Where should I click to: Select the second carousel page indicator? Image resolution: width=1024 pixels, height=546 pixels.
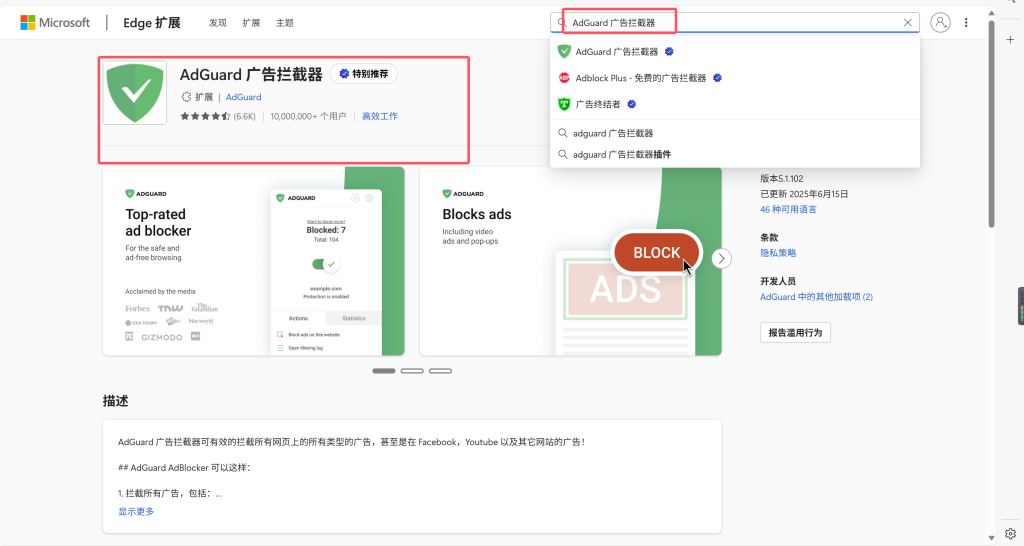(x=412, y=371)
